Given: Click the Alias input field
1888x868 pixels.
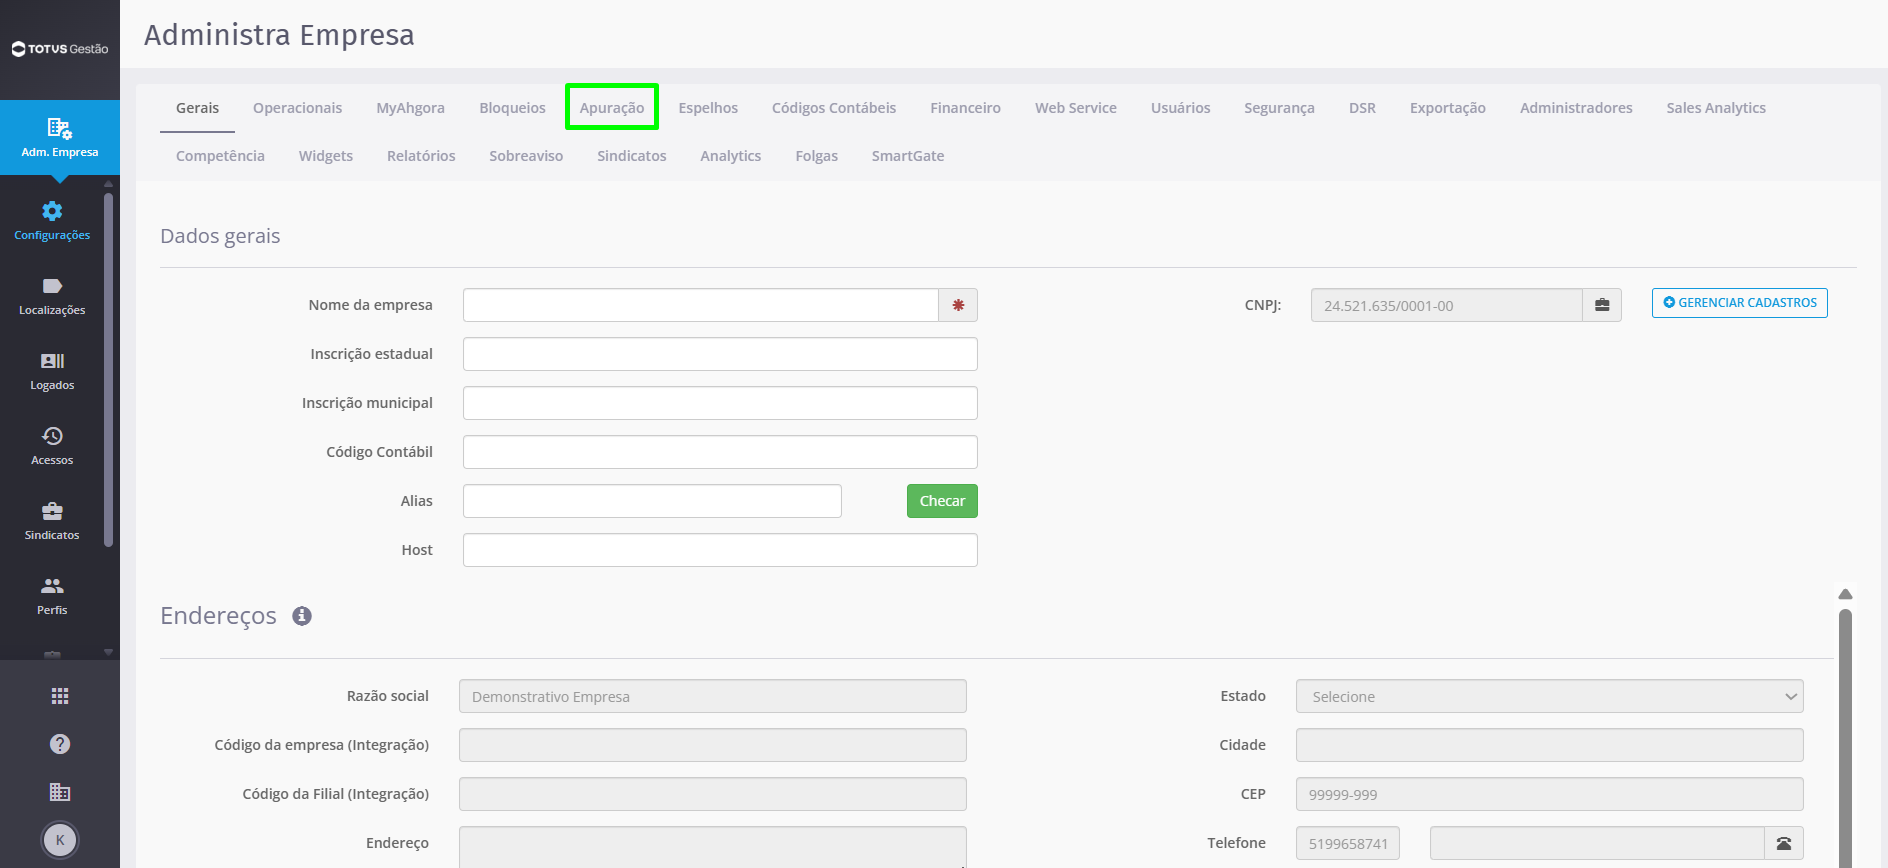Looking at the screenshot, I should 652,501.
